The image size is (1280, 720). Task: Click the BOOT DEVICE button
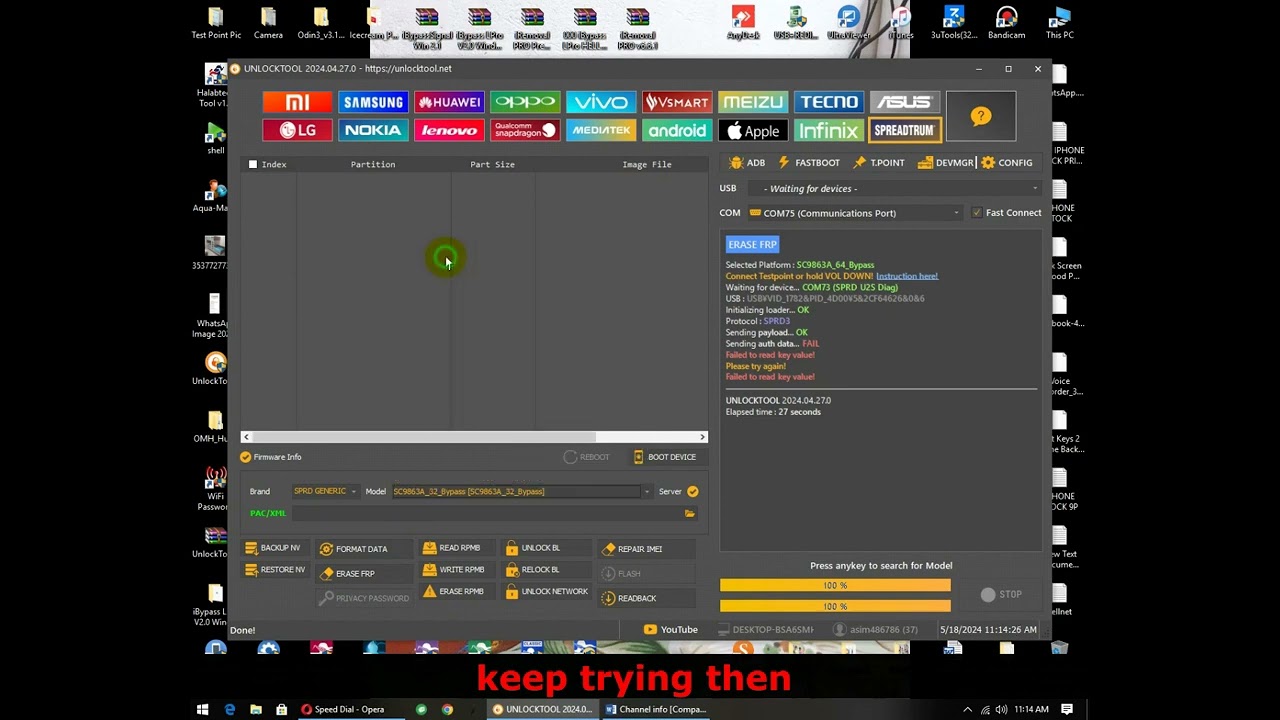[x=664, y=457]
